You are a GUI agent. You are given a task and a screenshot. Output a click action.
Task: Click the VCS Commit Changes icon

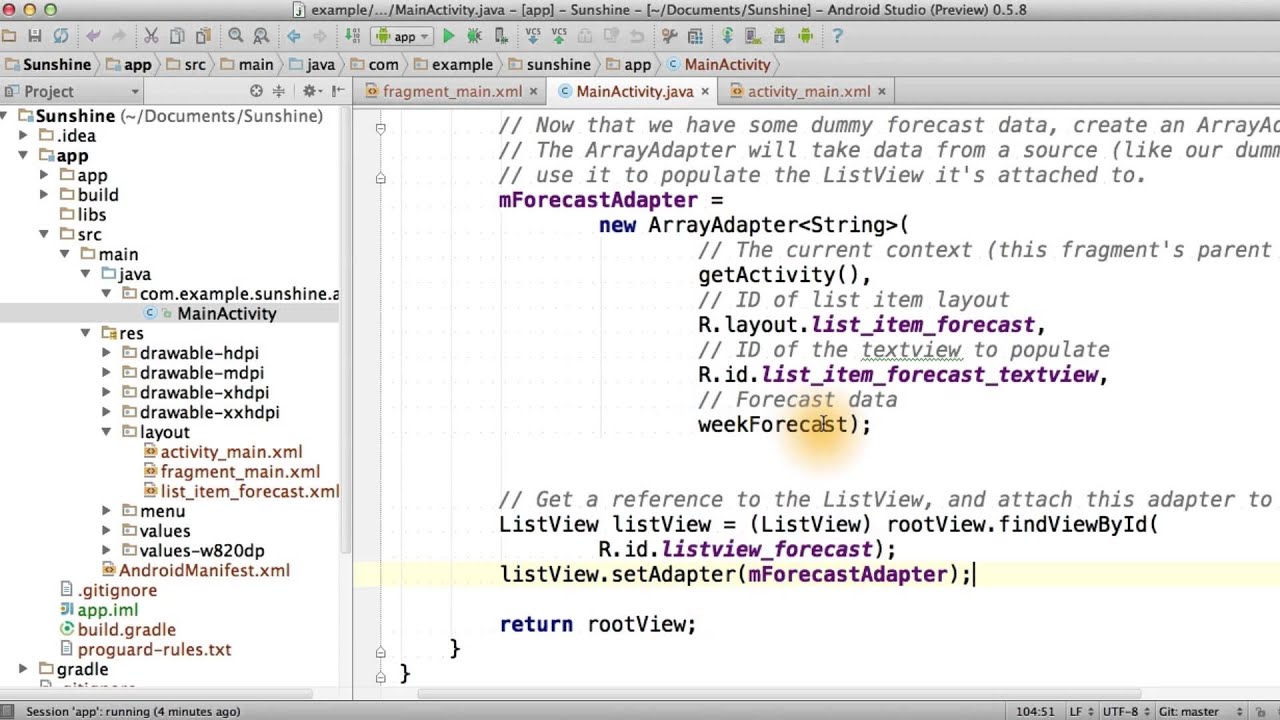559,37
